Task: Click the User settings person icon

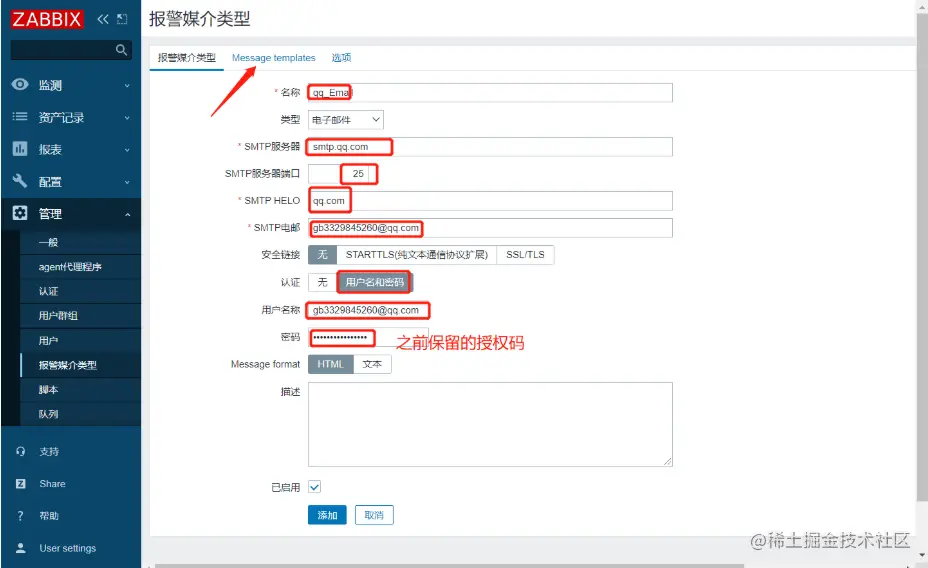Action: click(21, 548)
